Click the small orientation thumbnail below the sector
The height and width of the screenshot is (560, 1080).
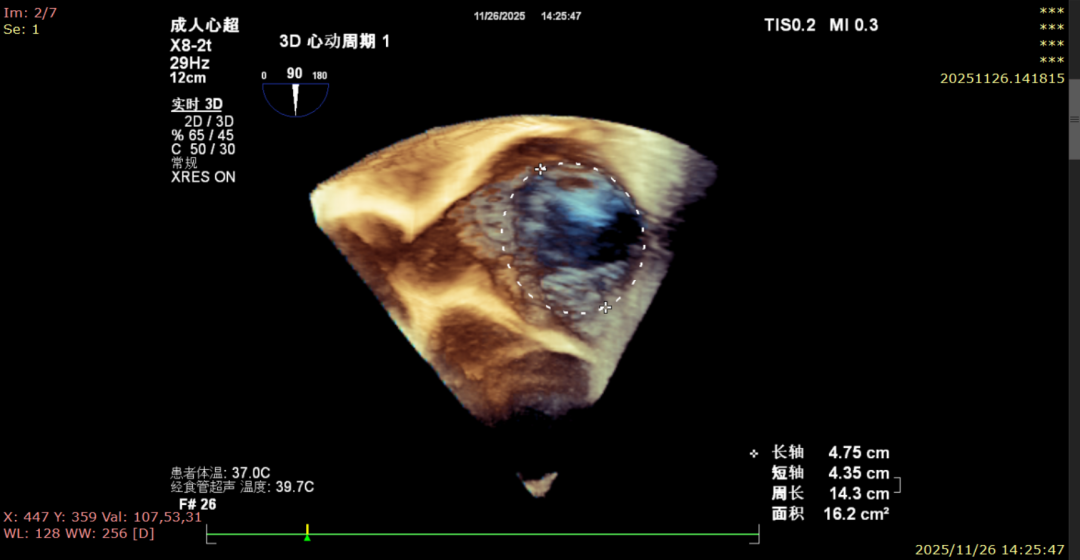tap(540, 484)
